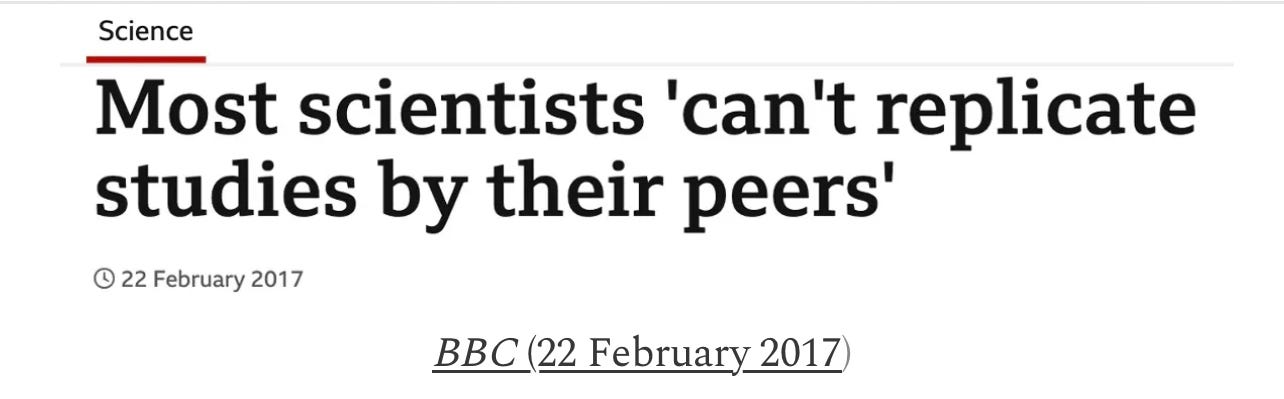Screen dimensions: 1284x399
Task: Click the grey '22 February 2017' timestamp
Action: click(212, 278)
